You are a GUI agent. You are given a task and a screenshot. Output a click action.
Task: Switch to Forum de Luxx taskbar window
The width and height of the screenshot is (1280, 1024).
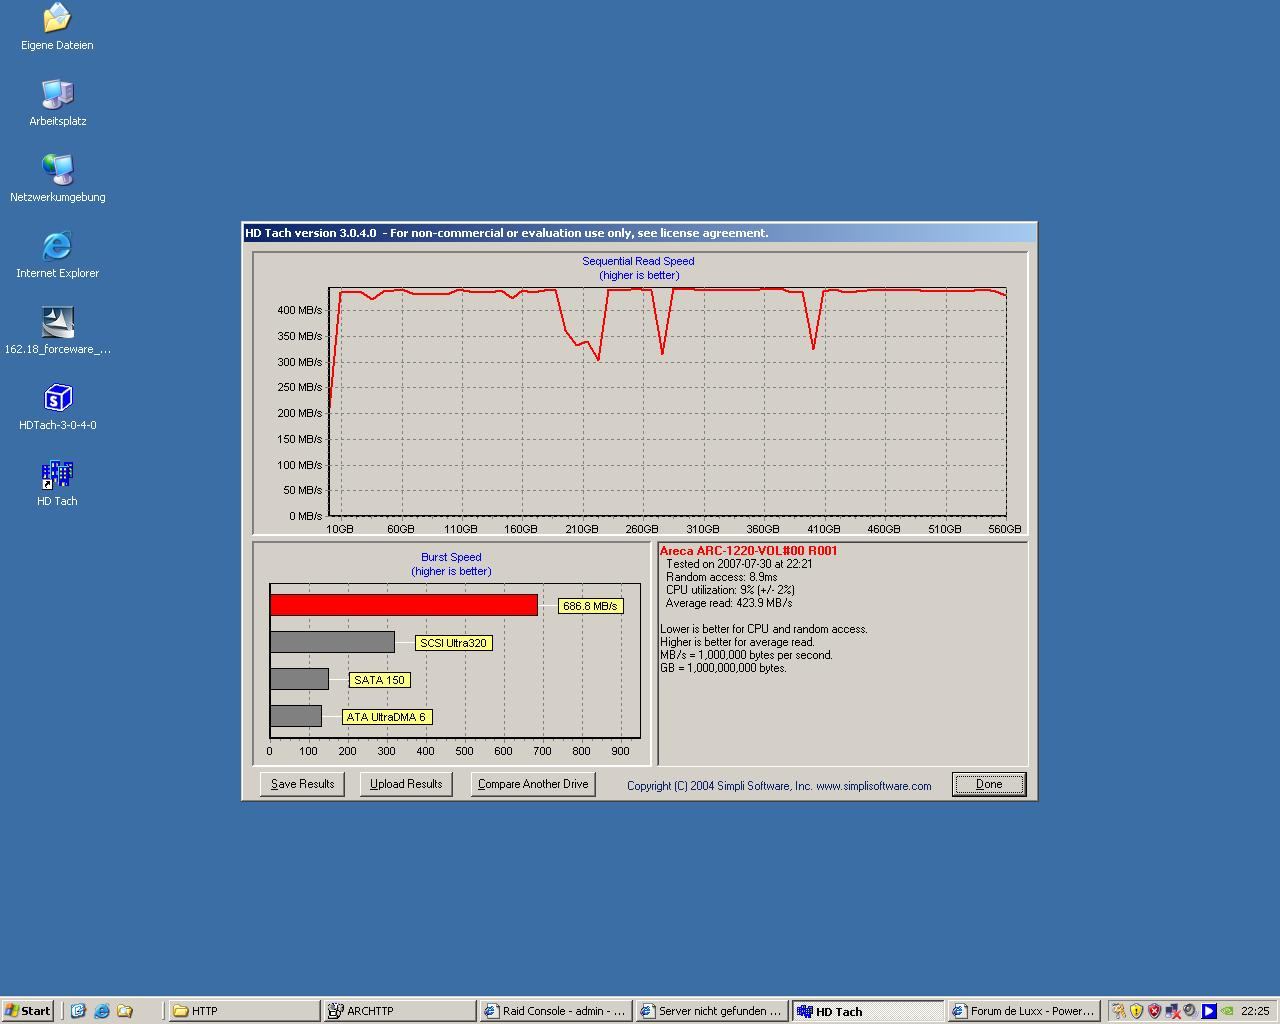tap(1024, 1011)
